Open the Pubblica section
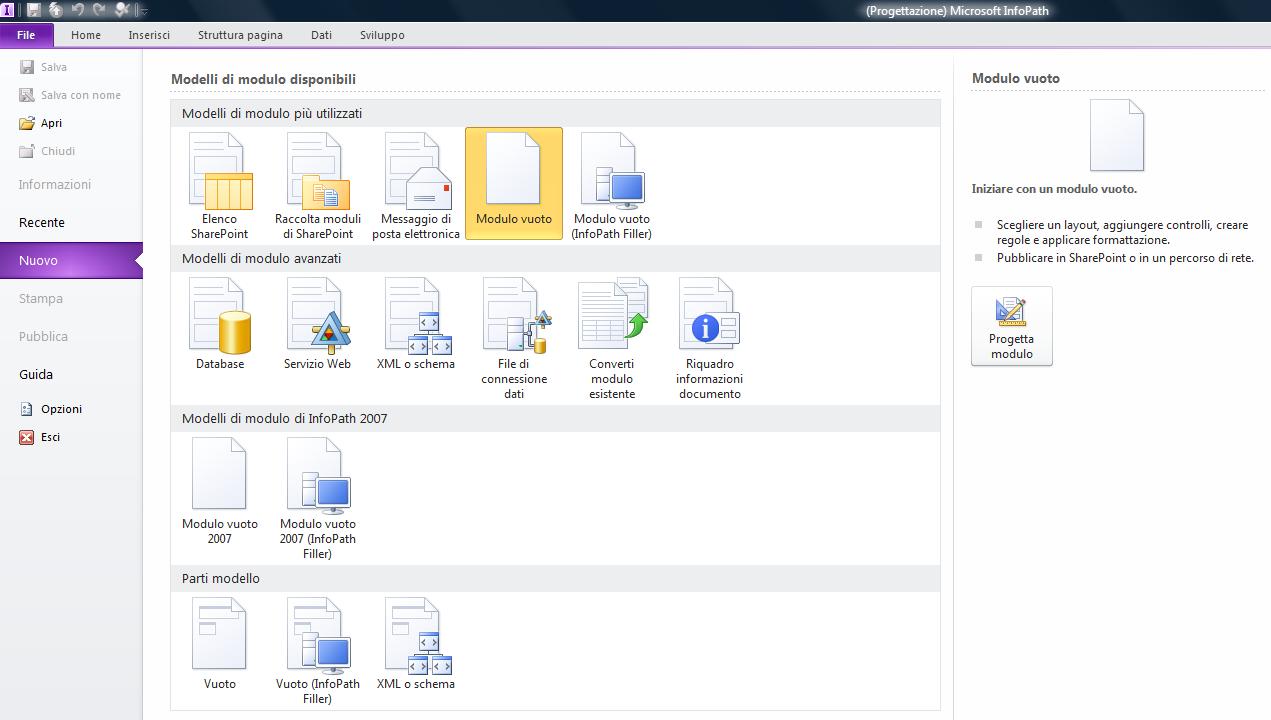This screenshot has width=1271, height=720. coord(44,336)
